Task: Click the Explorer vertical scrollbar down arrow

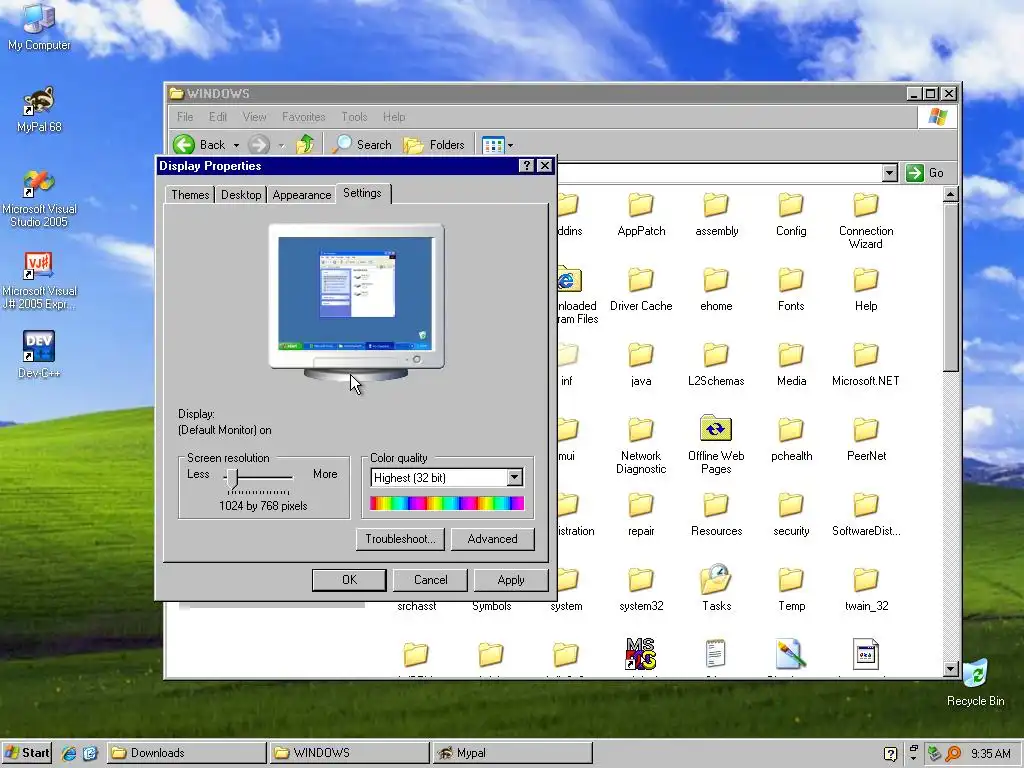Action: tap(951, 669)
